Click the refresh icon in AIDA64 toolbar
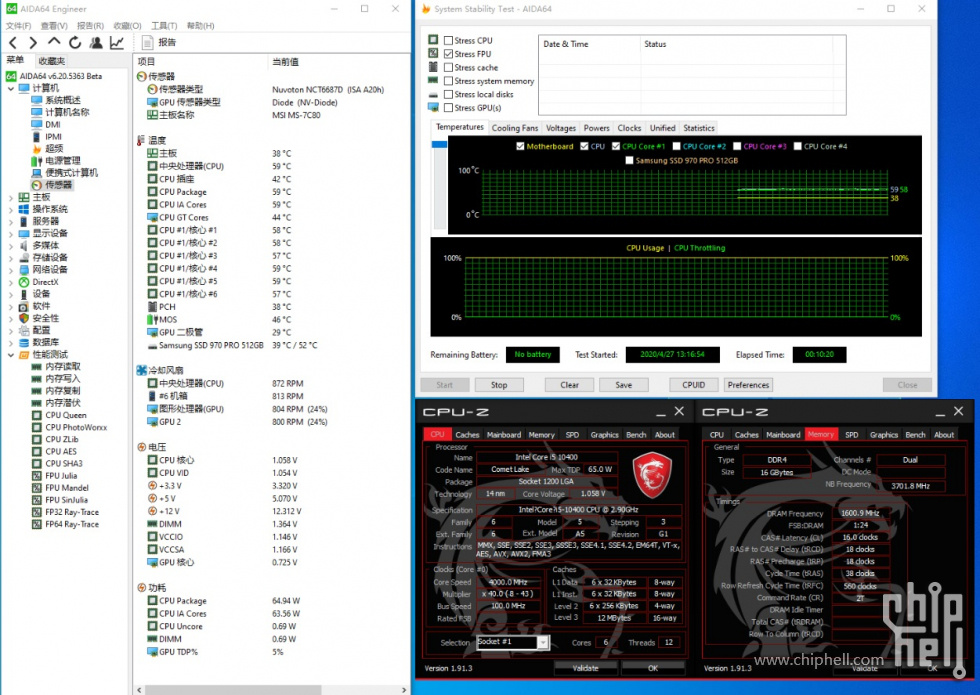Screen dimensions: 980x695 (x=75, y=42)
